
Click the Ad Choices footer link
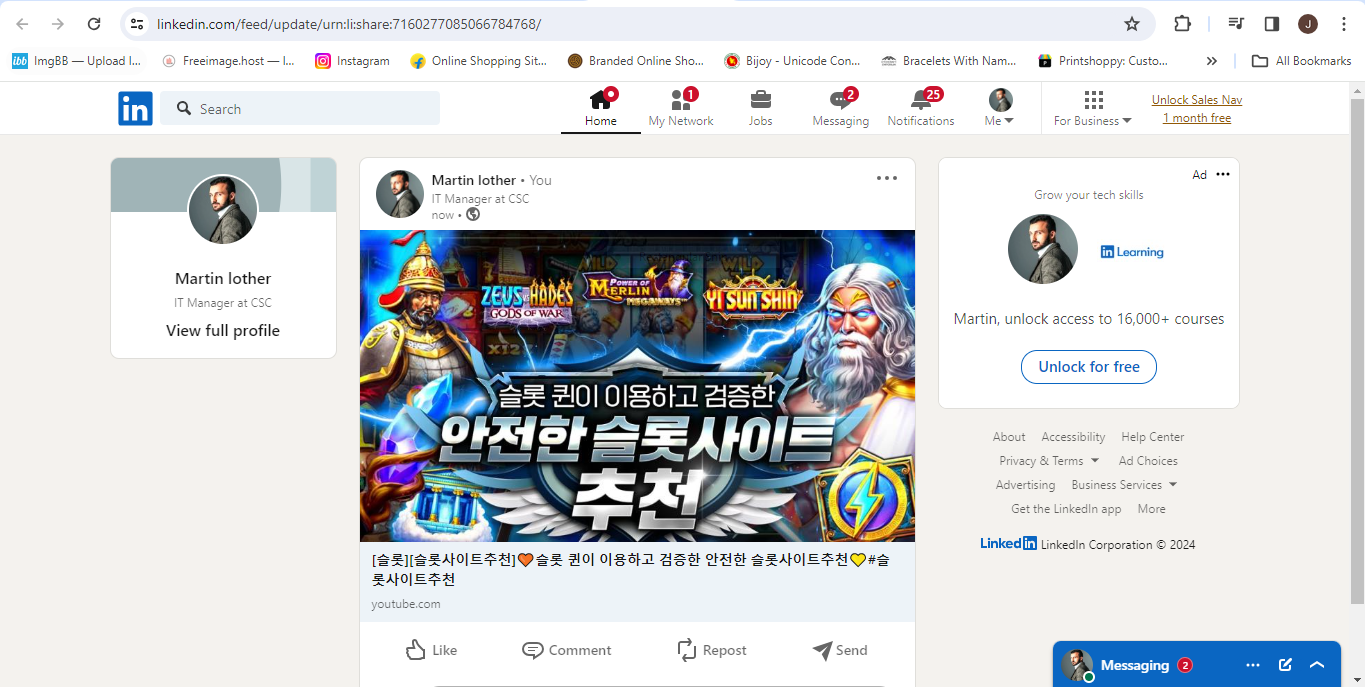point(1148,461)
